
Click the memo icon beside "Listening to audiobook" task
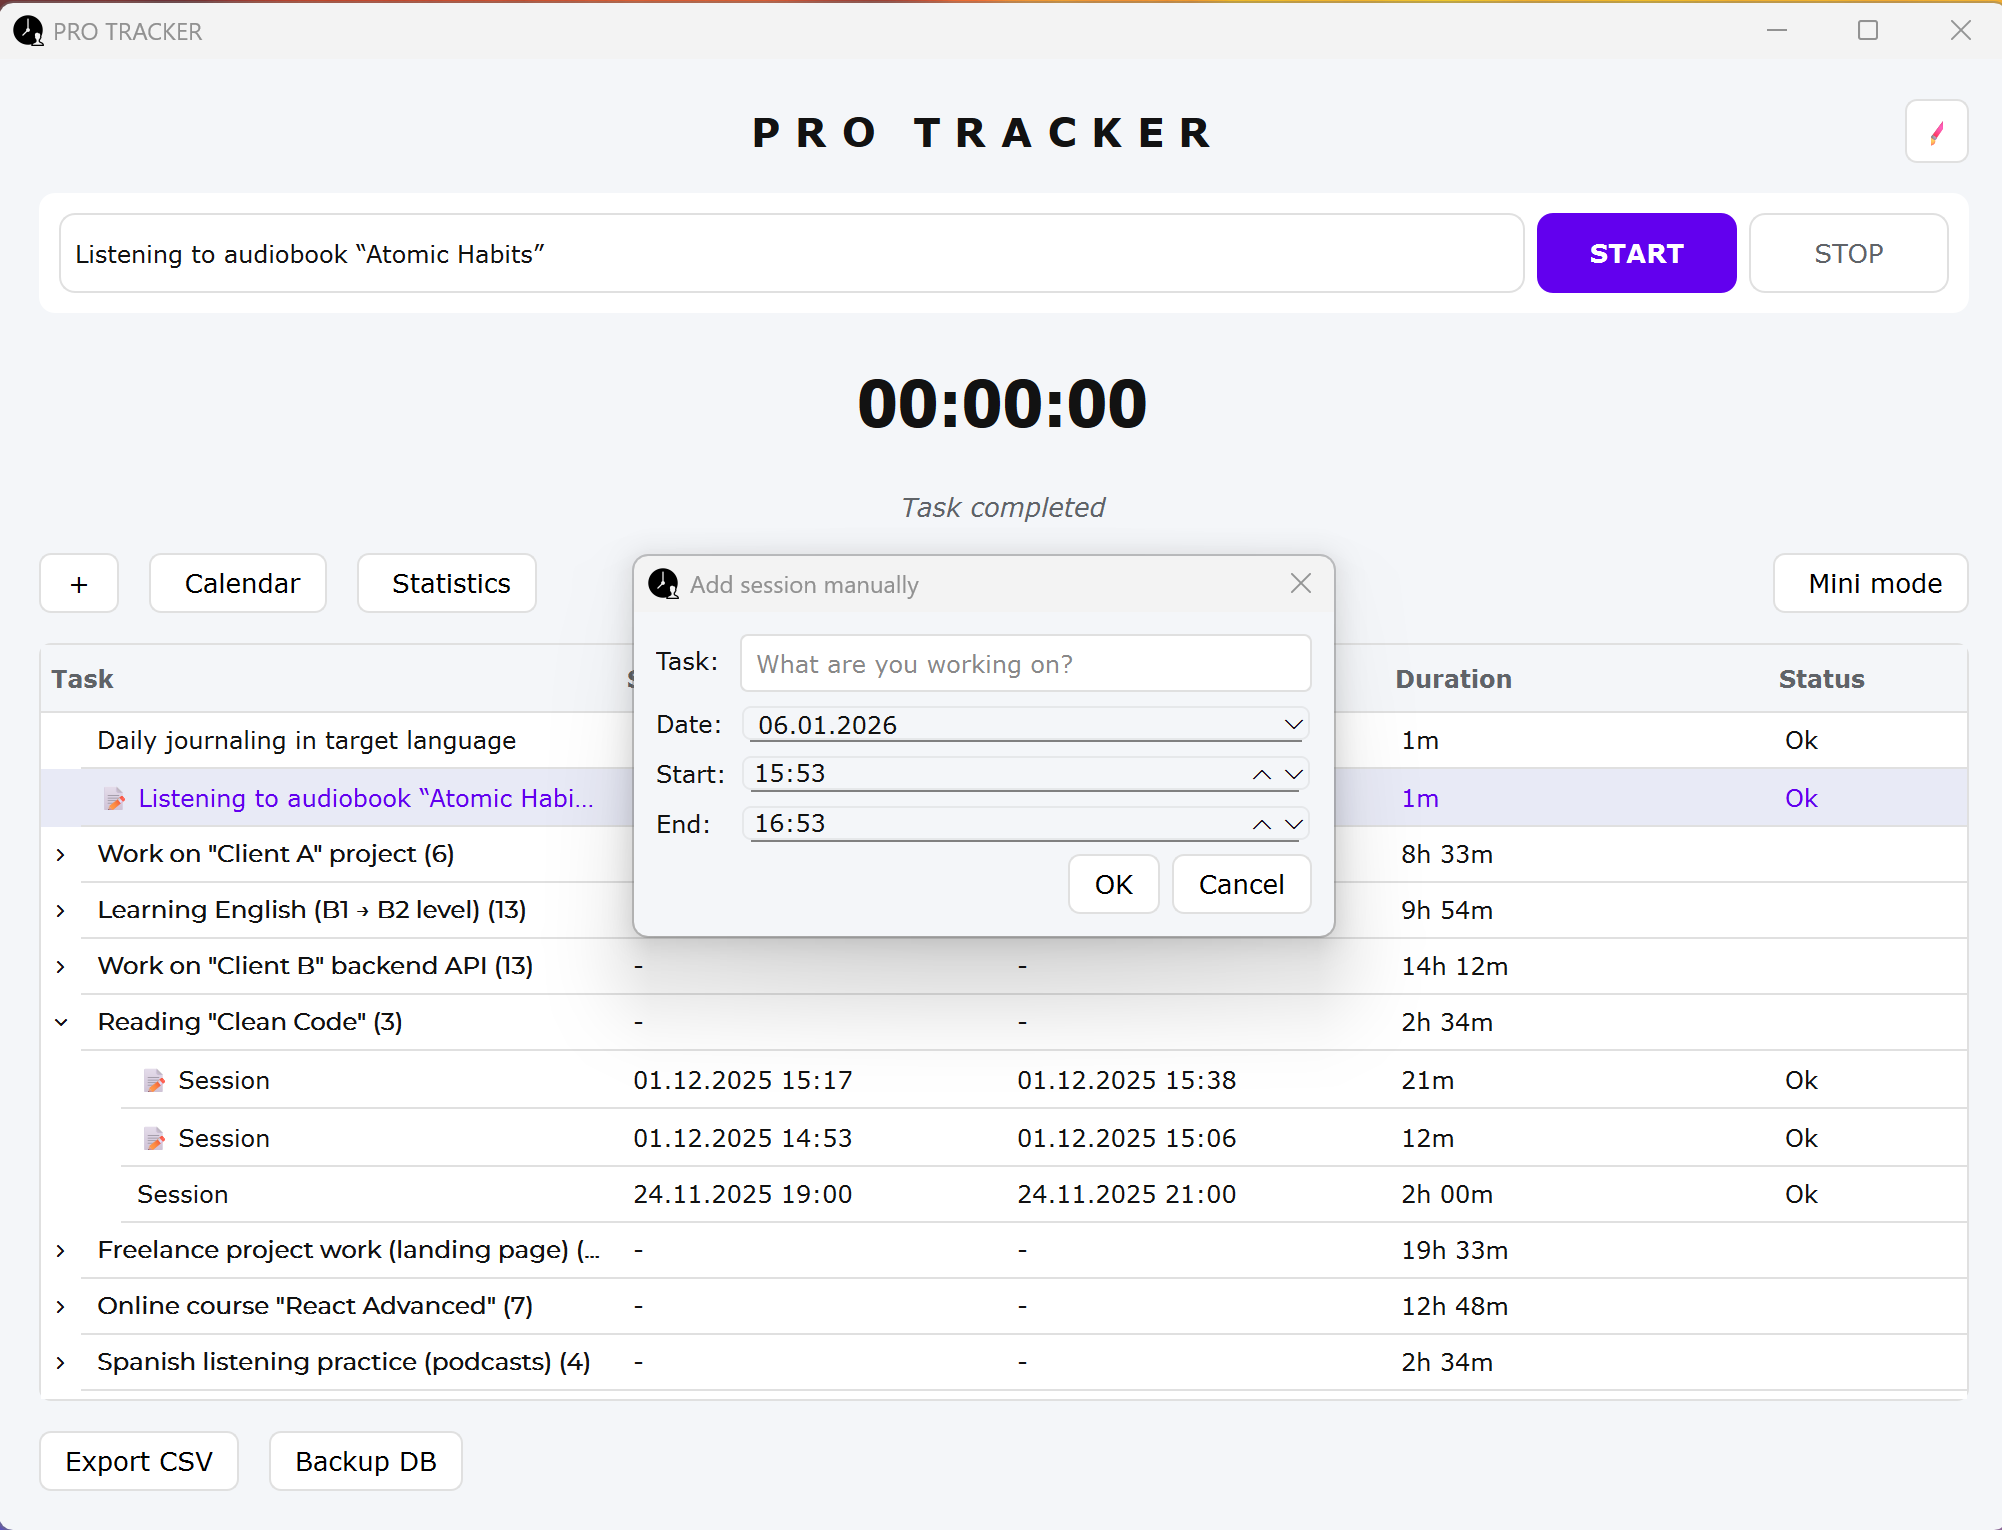pyautogui.click(x=114, y=798)
